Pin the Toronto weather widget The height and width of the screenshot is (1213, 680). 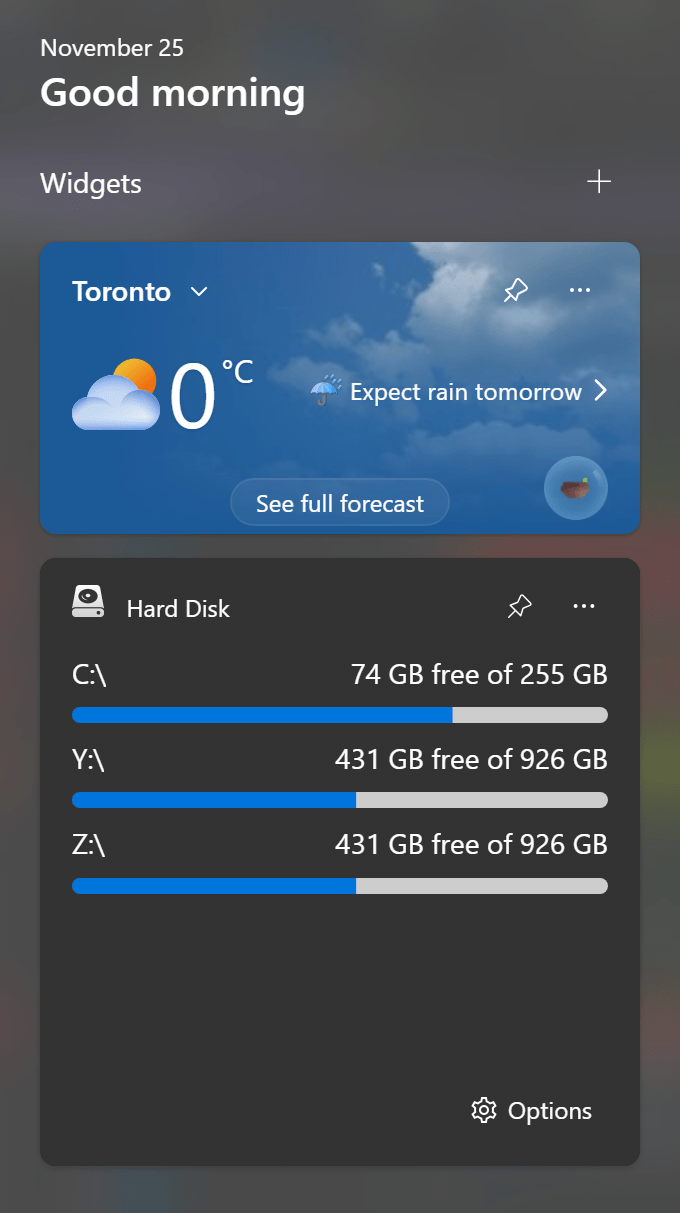point(515,290)
